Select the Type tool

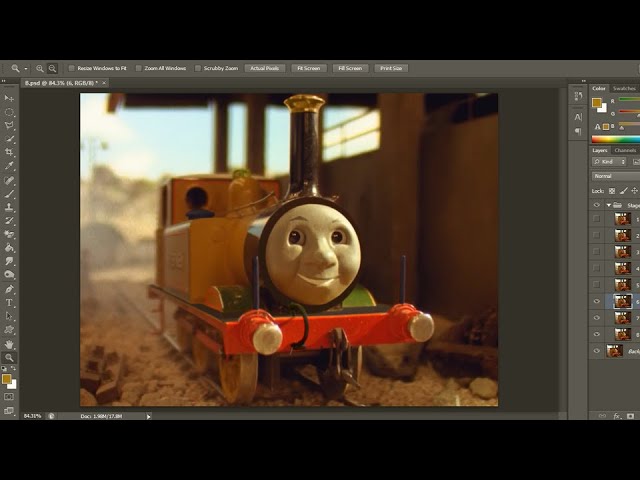point(9,302)
